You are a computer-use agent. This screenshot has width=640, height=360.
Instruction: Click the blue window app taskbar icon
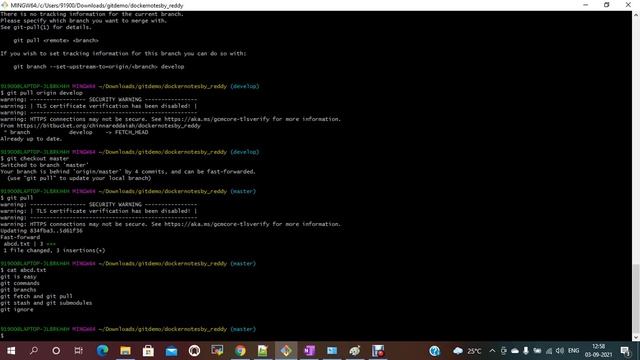(332, 351)
